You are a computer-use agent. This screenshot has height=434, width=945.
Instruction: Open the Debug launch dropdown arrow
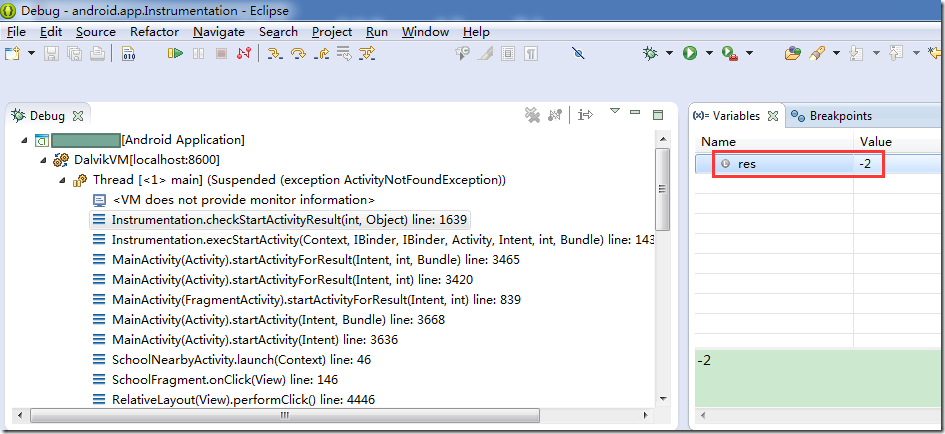[x=669, y=54]
